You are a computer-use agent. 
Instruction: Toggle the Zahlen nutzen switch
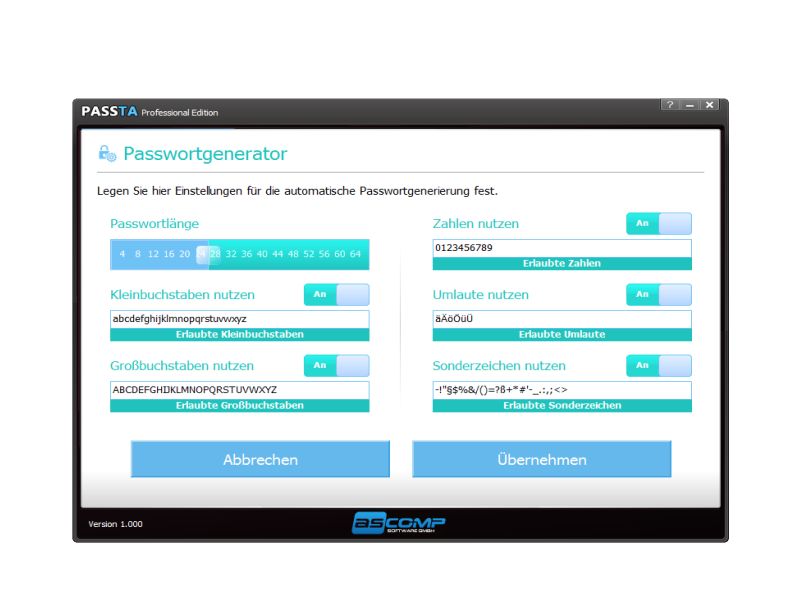coord(659,223)
